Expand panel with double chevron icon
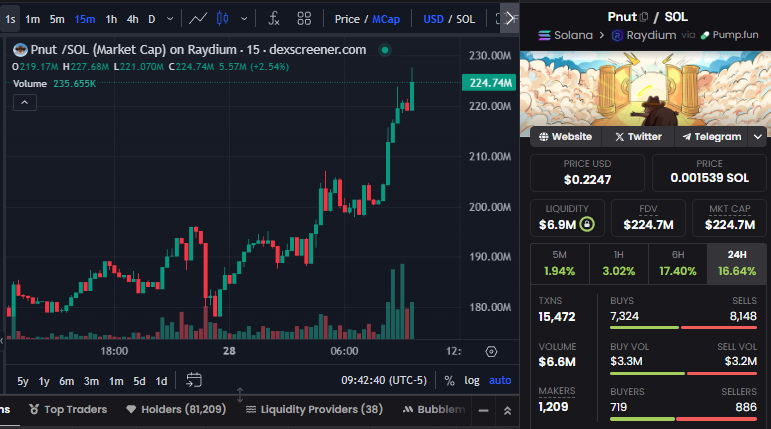The width and height of the screenshot is (771, 429). [507, 410]
